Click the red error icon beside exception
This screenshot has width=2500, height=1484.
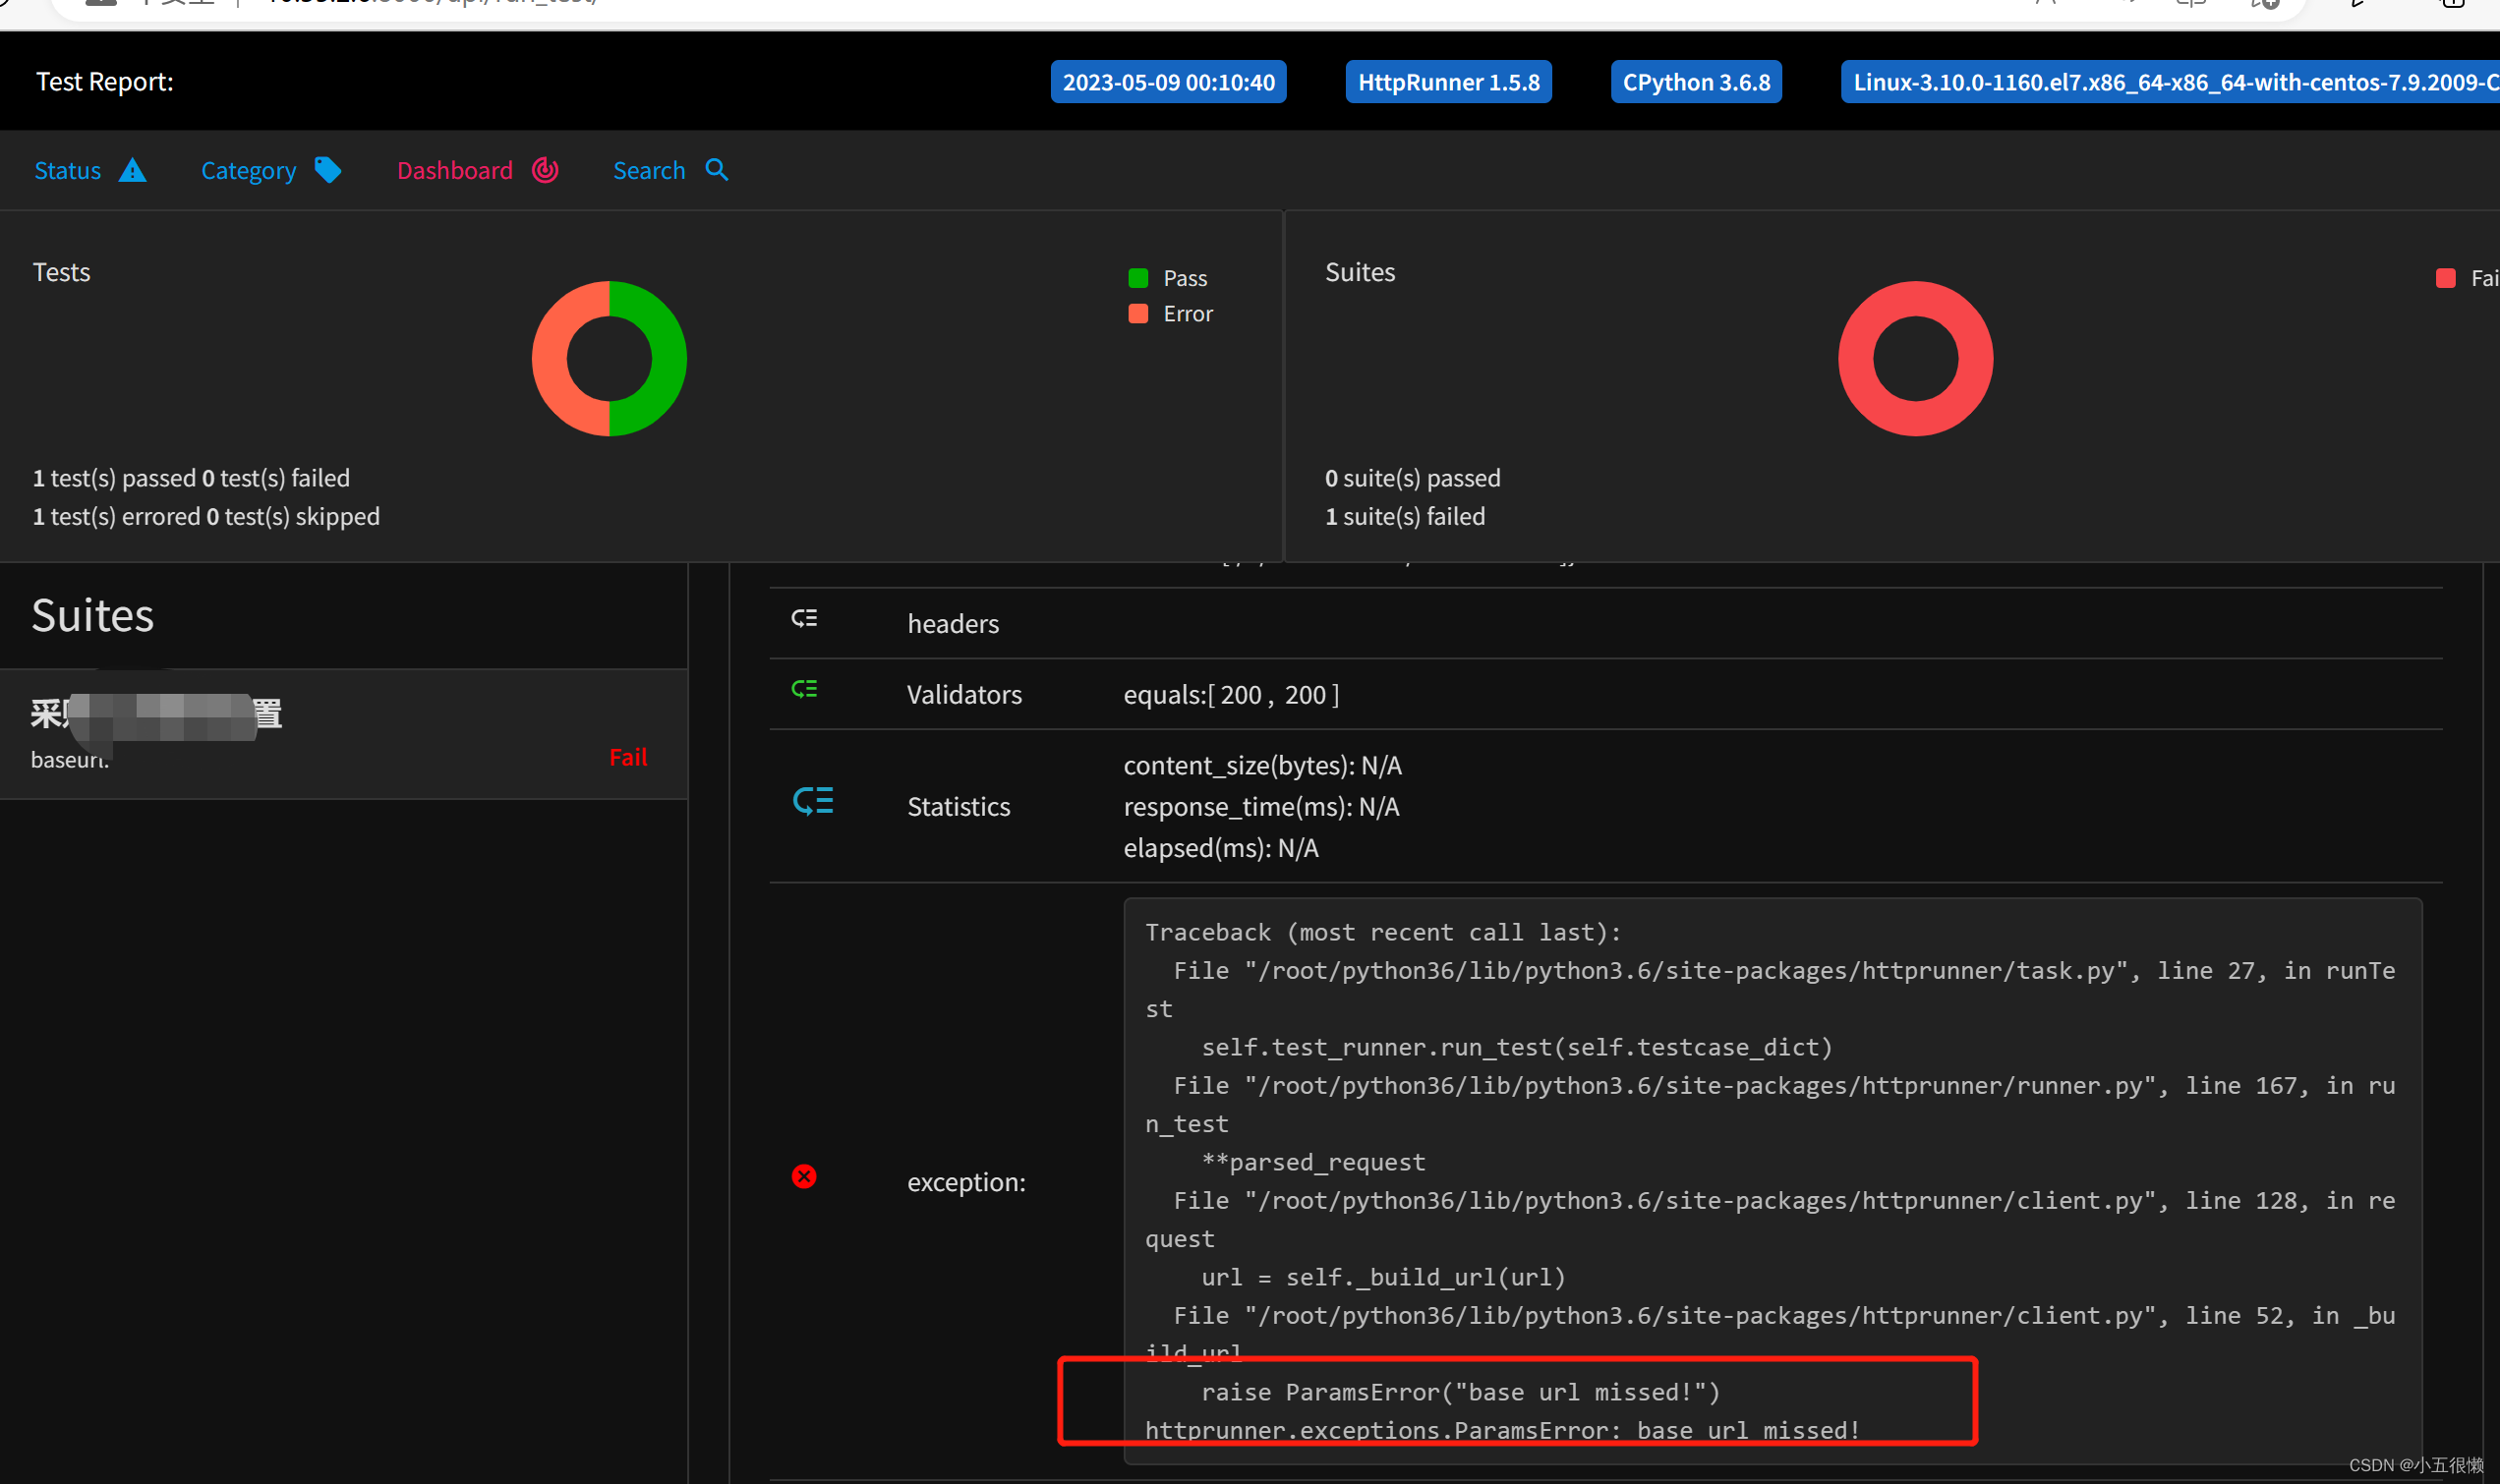coord(804,1176)
